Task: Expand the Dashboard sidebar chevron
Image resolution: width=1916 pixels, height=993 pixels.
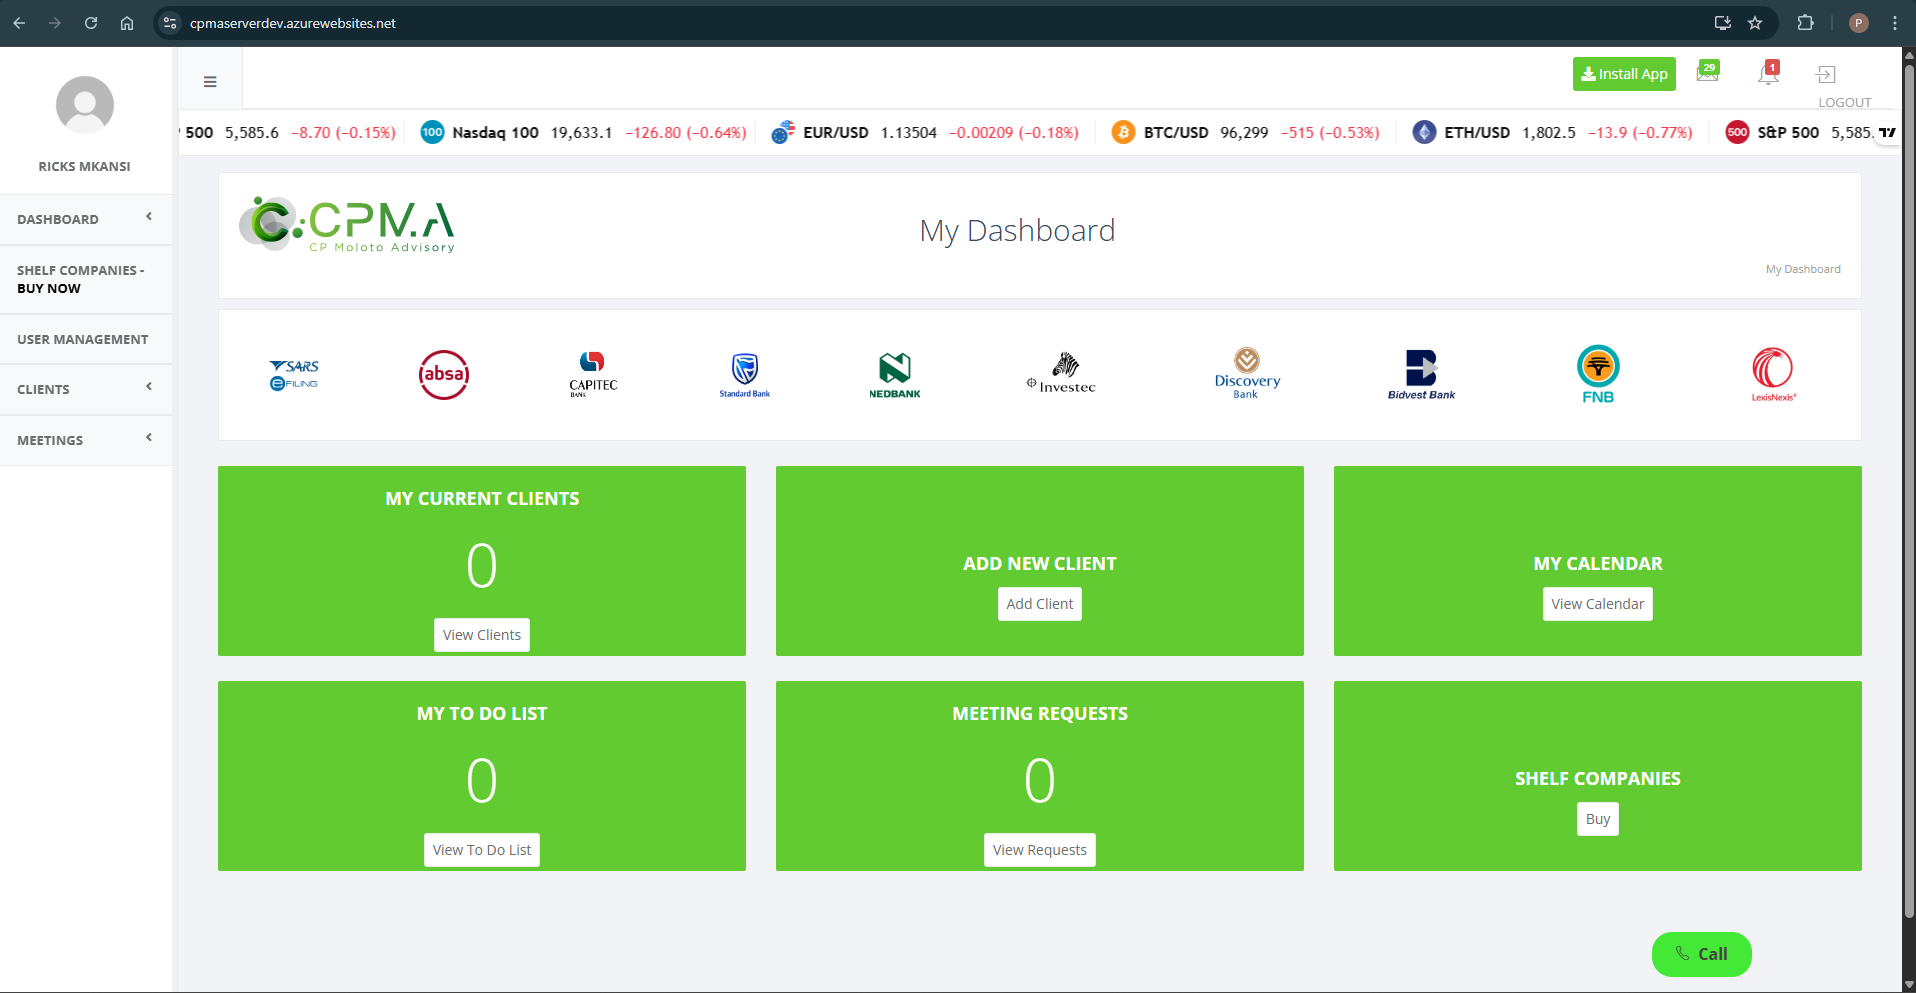Action: [149, 217]
